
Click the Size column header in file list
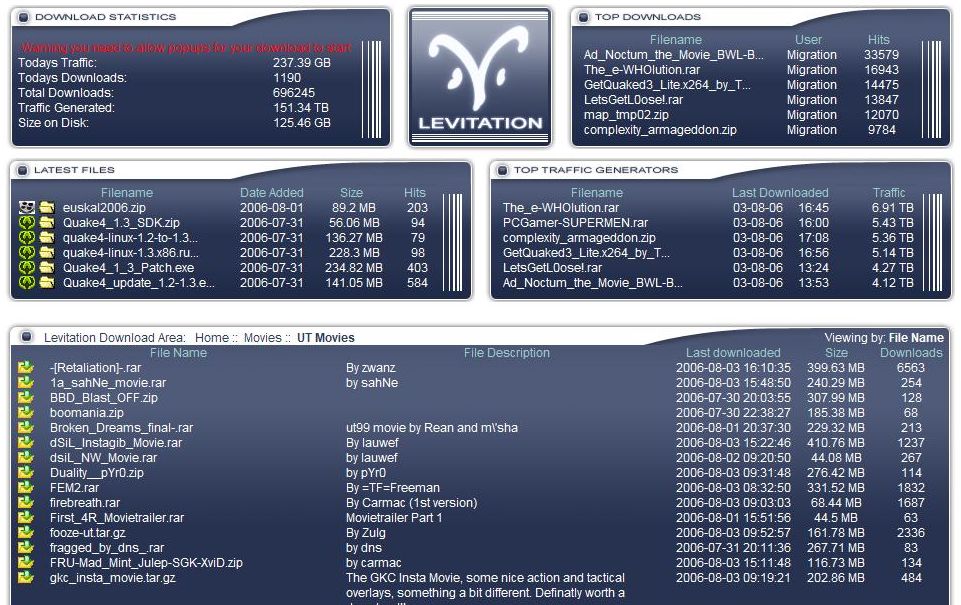point(836,353)
